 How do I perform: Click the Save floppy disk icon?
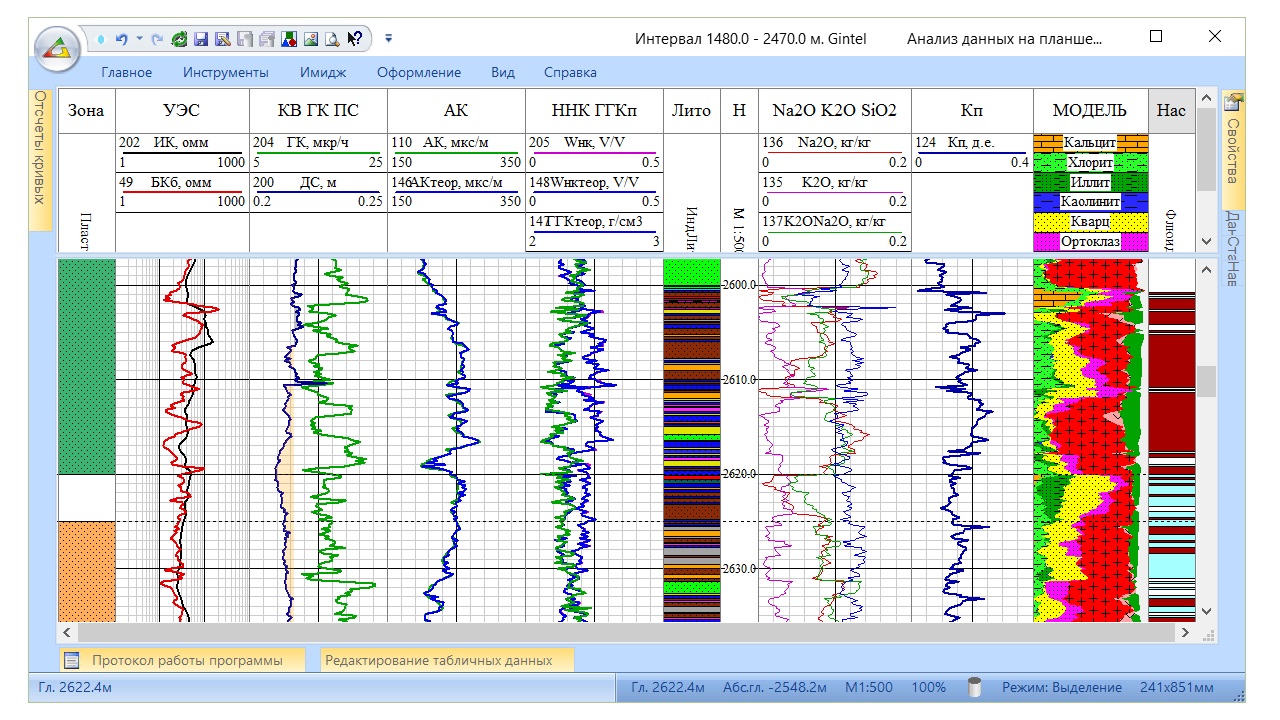(x=200, y=39)
